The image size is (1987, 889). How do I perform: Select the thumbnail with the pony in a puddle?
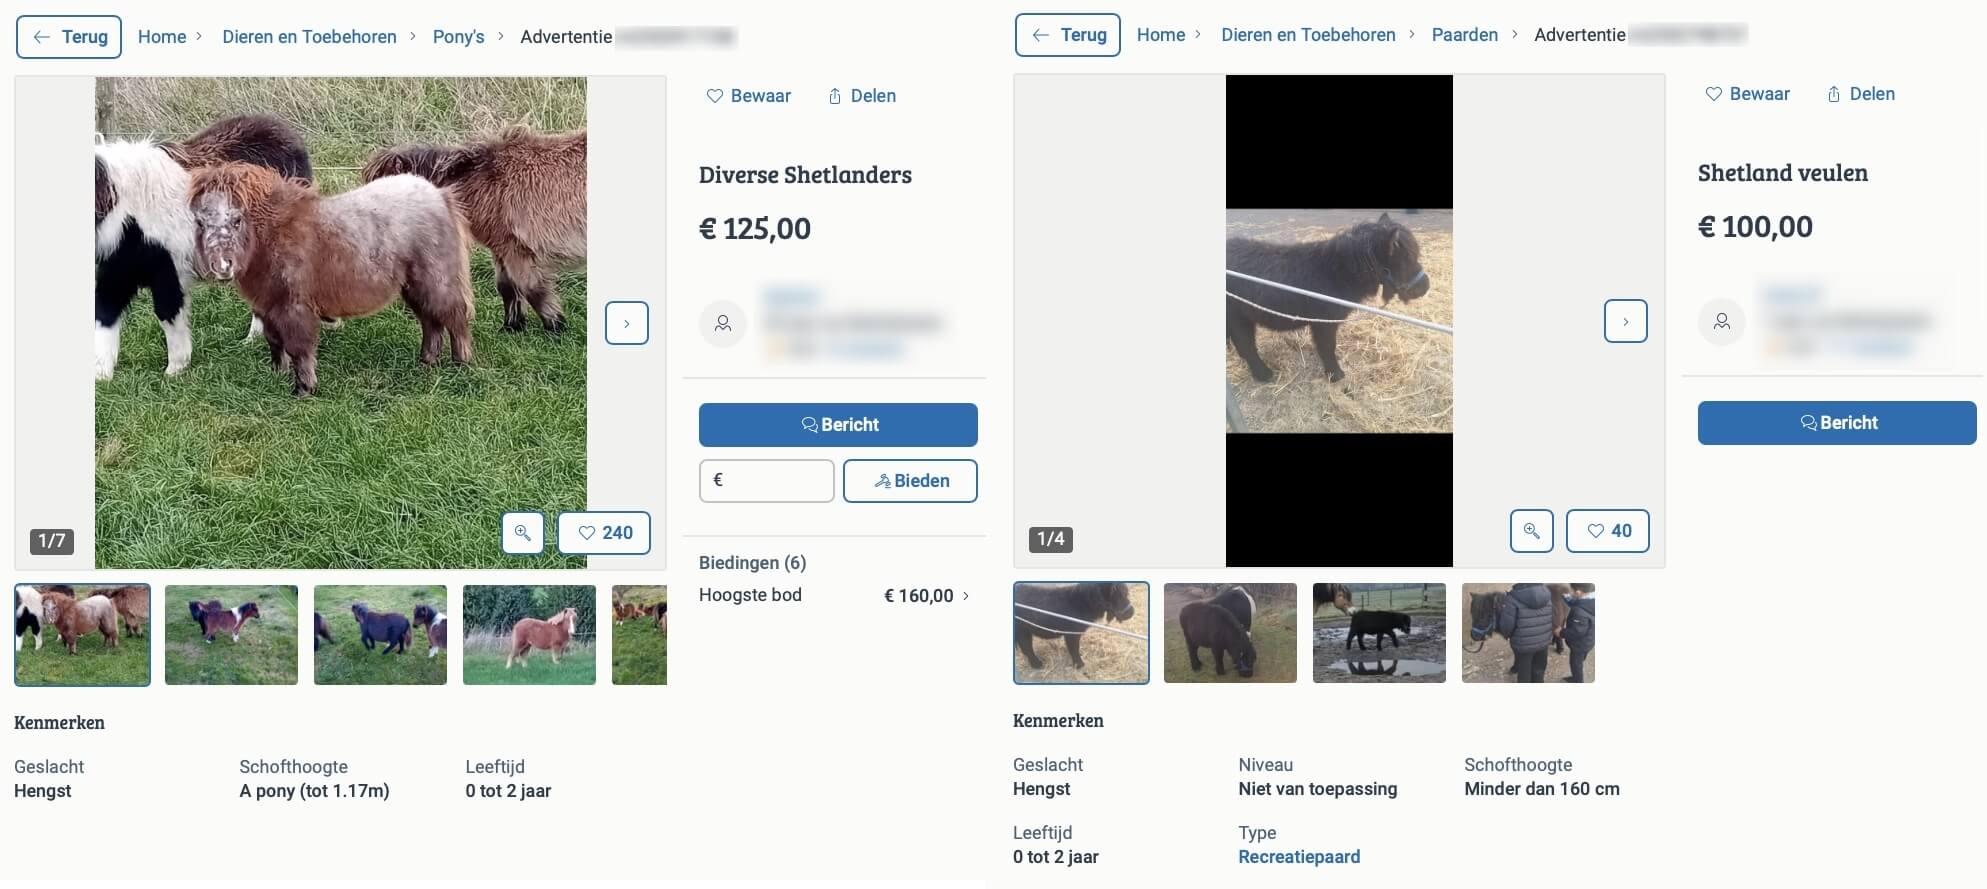pos(1379,633)
